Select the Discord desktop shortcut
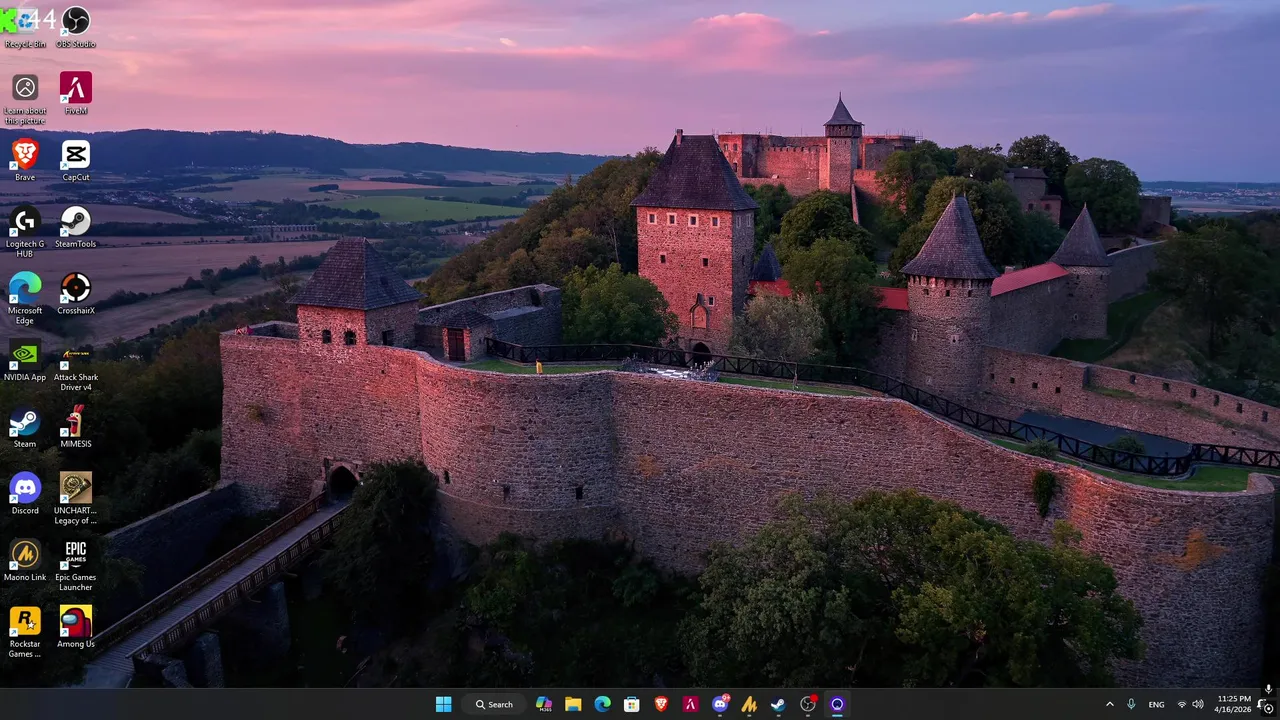Image resolution: width=1280 pixels, height=720 pixels. coord(25,494)
